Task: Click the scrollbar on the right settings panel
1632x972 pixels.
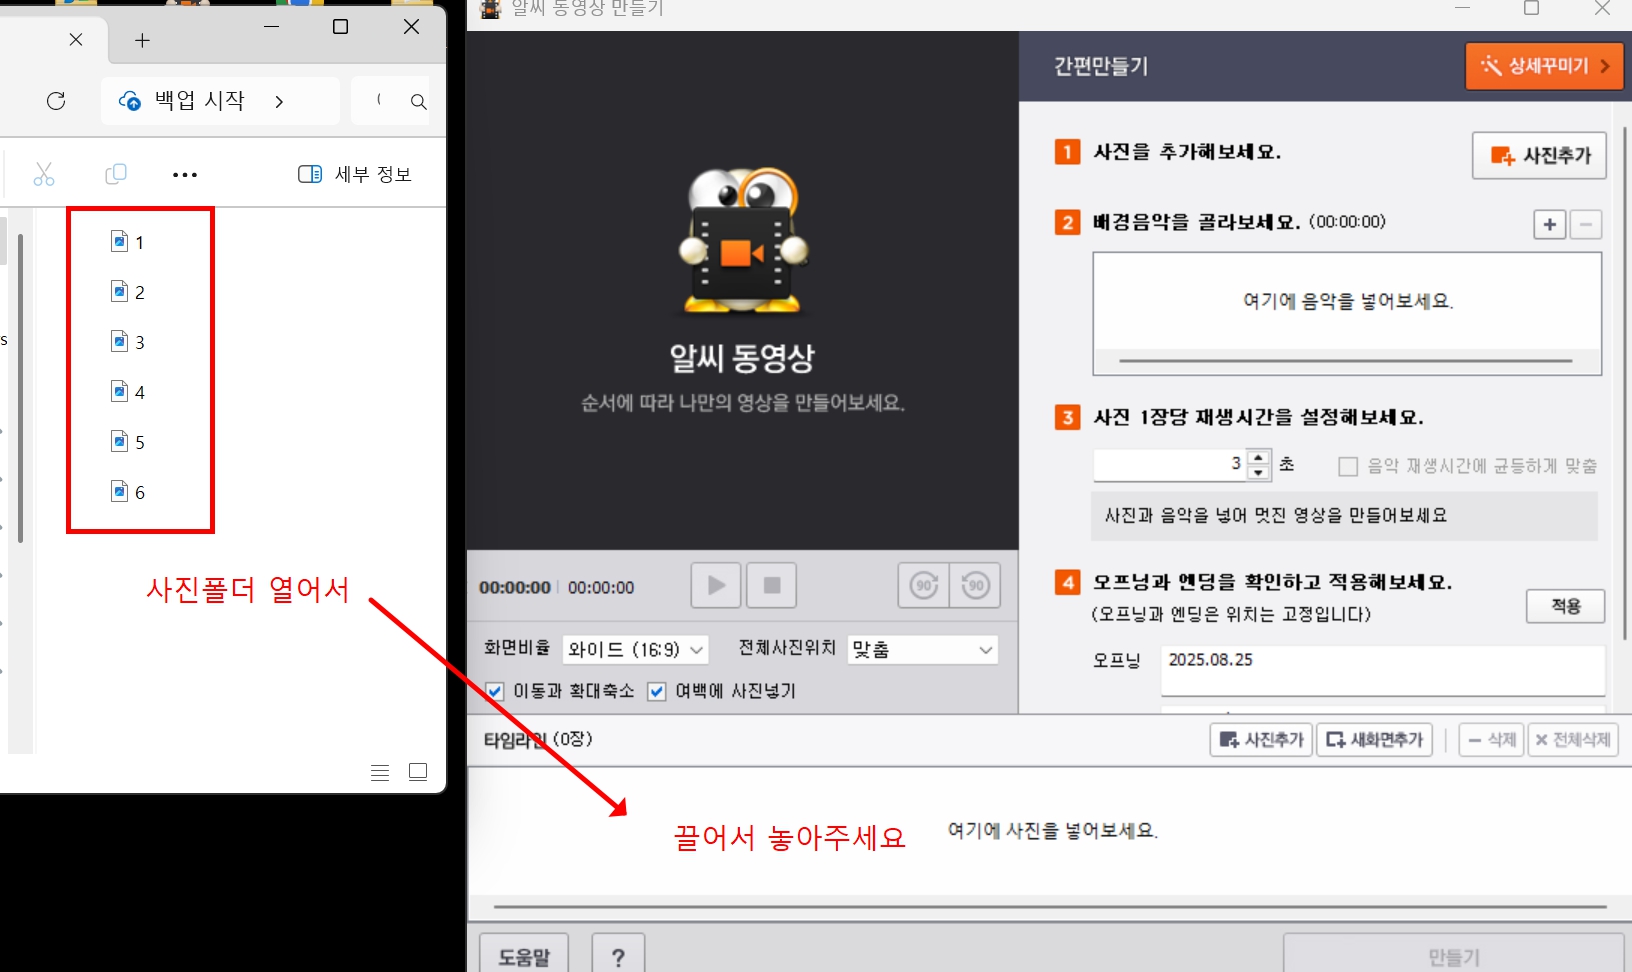Action: click(x=1625, y=385)
